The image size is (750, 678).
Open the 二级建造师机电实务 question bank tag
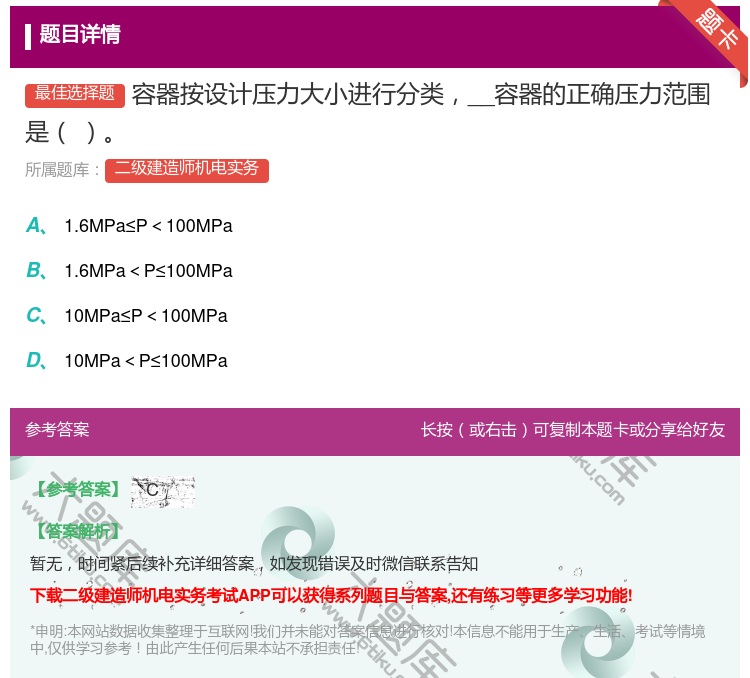tap(187, 170)
